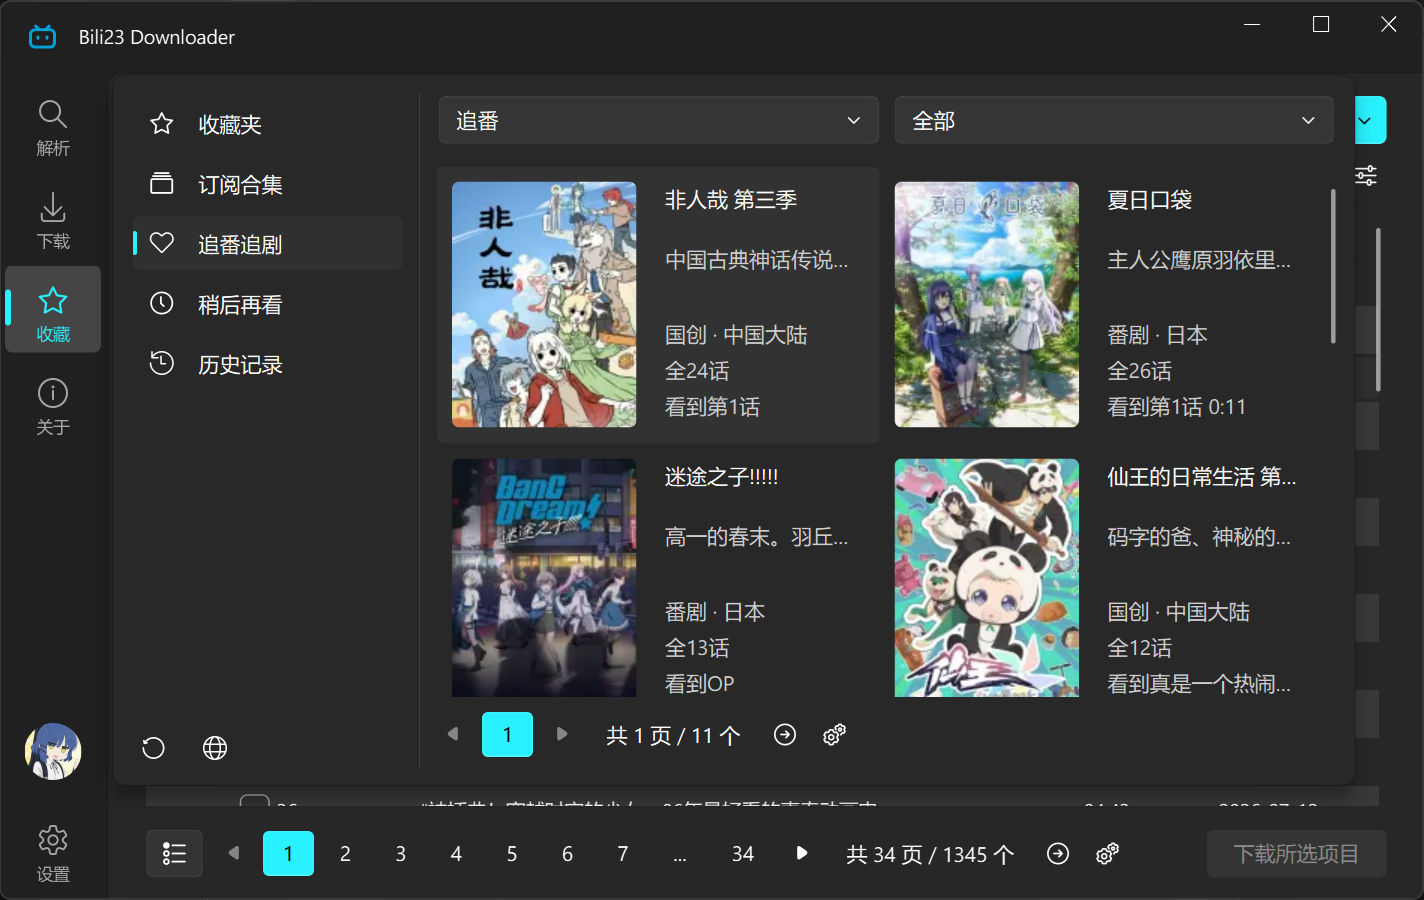1424x900 pixels.
Task: Go to page 2 in bottom pager
Action: click(345, 854)
